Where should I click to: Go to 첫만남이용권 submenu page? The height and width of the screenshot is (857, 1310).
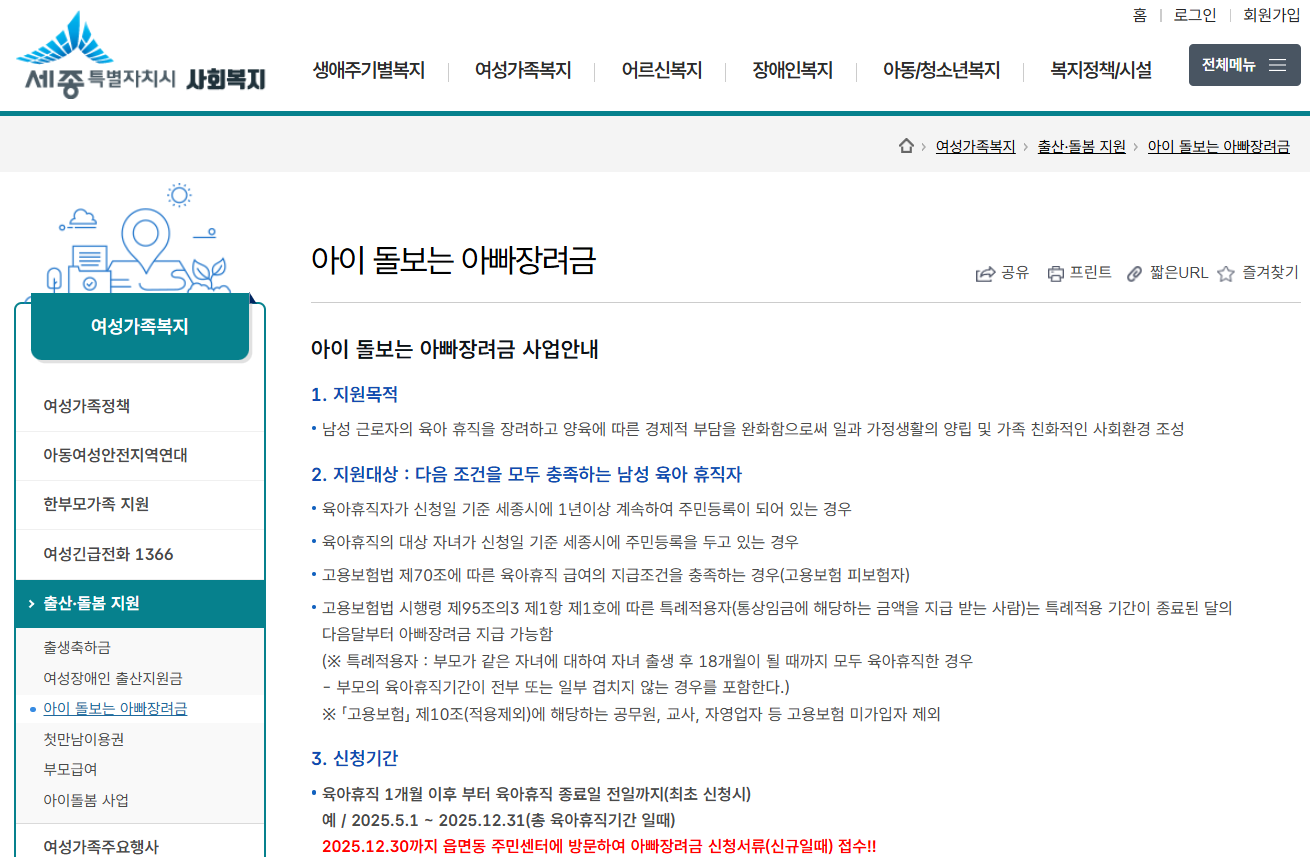[x=84, y=739]
